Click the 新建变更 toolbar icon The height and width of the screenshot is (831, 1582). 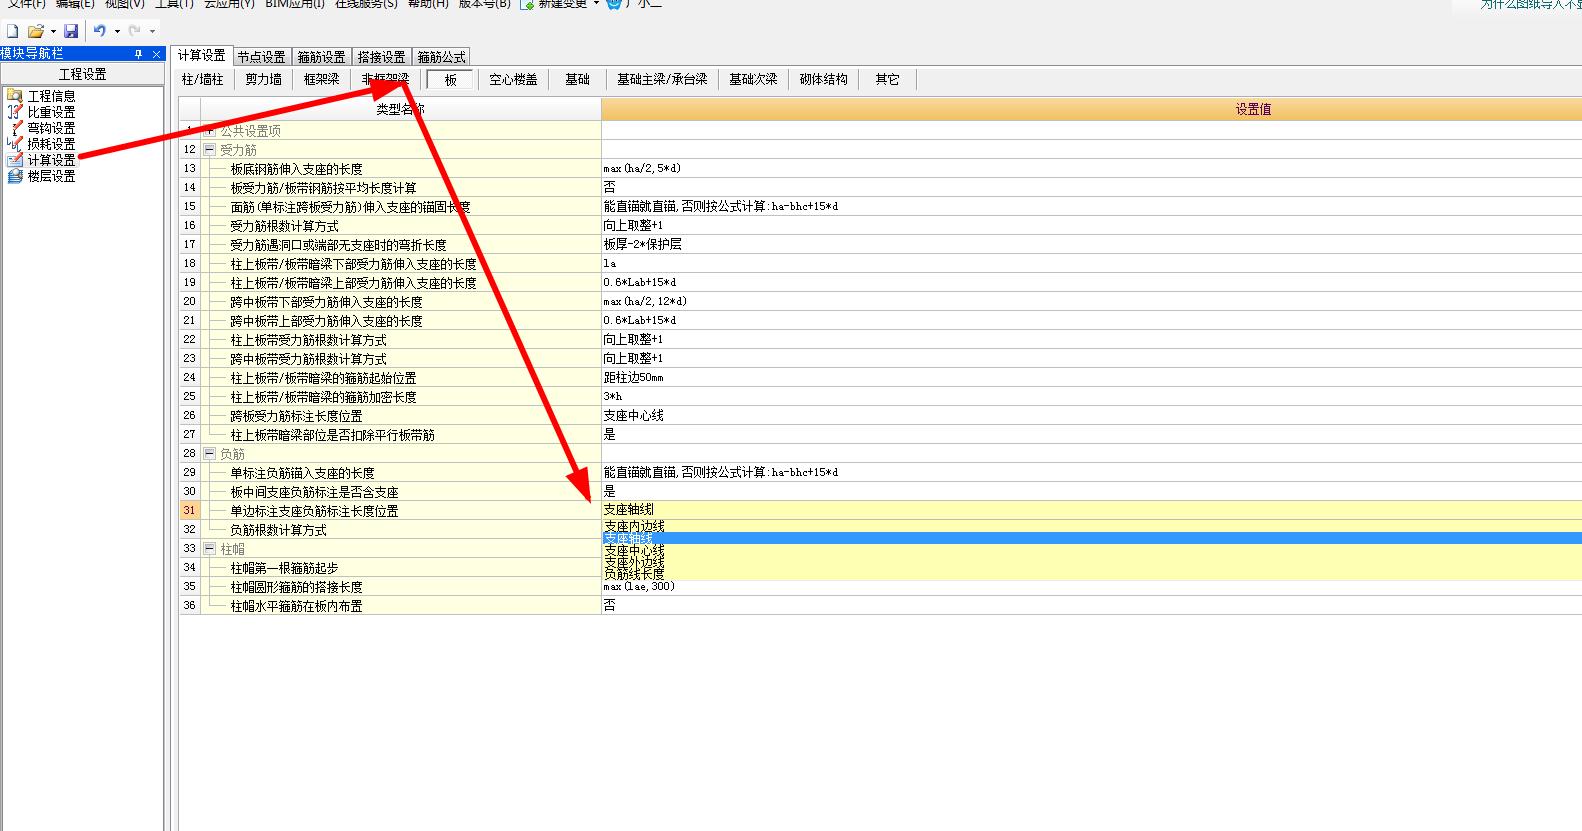[526, 4]
